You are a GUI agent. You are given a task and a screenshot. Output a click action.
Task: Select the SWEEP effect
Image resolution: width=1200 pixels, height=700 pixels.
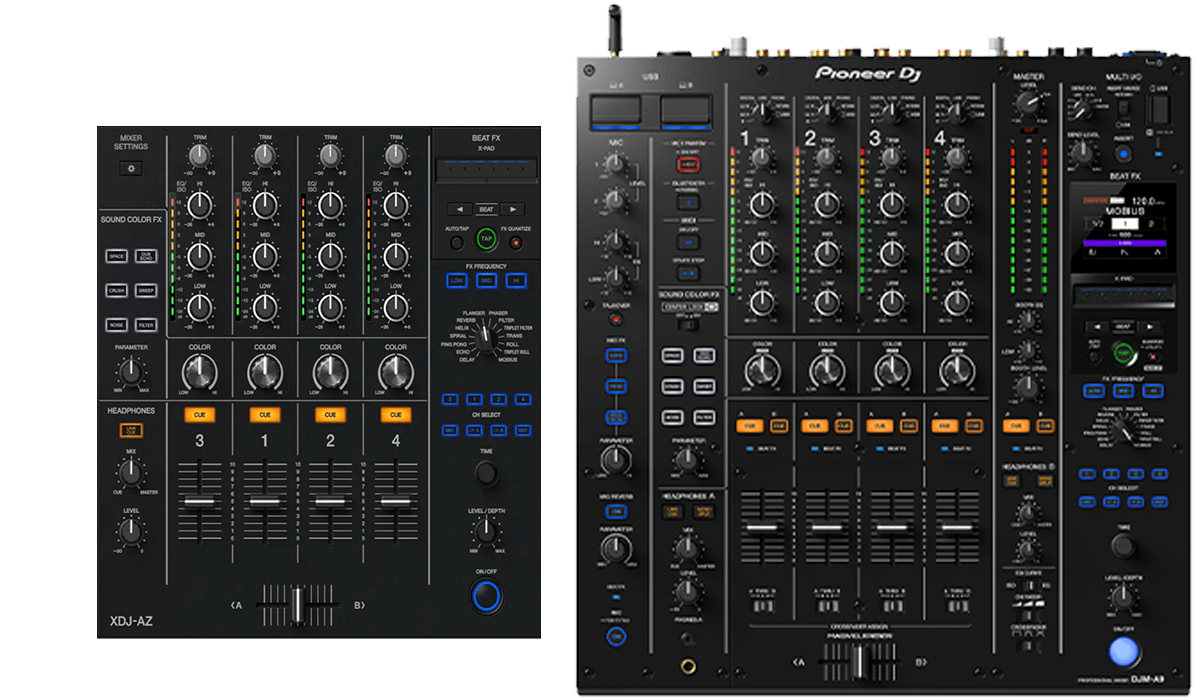pos(146,291)
